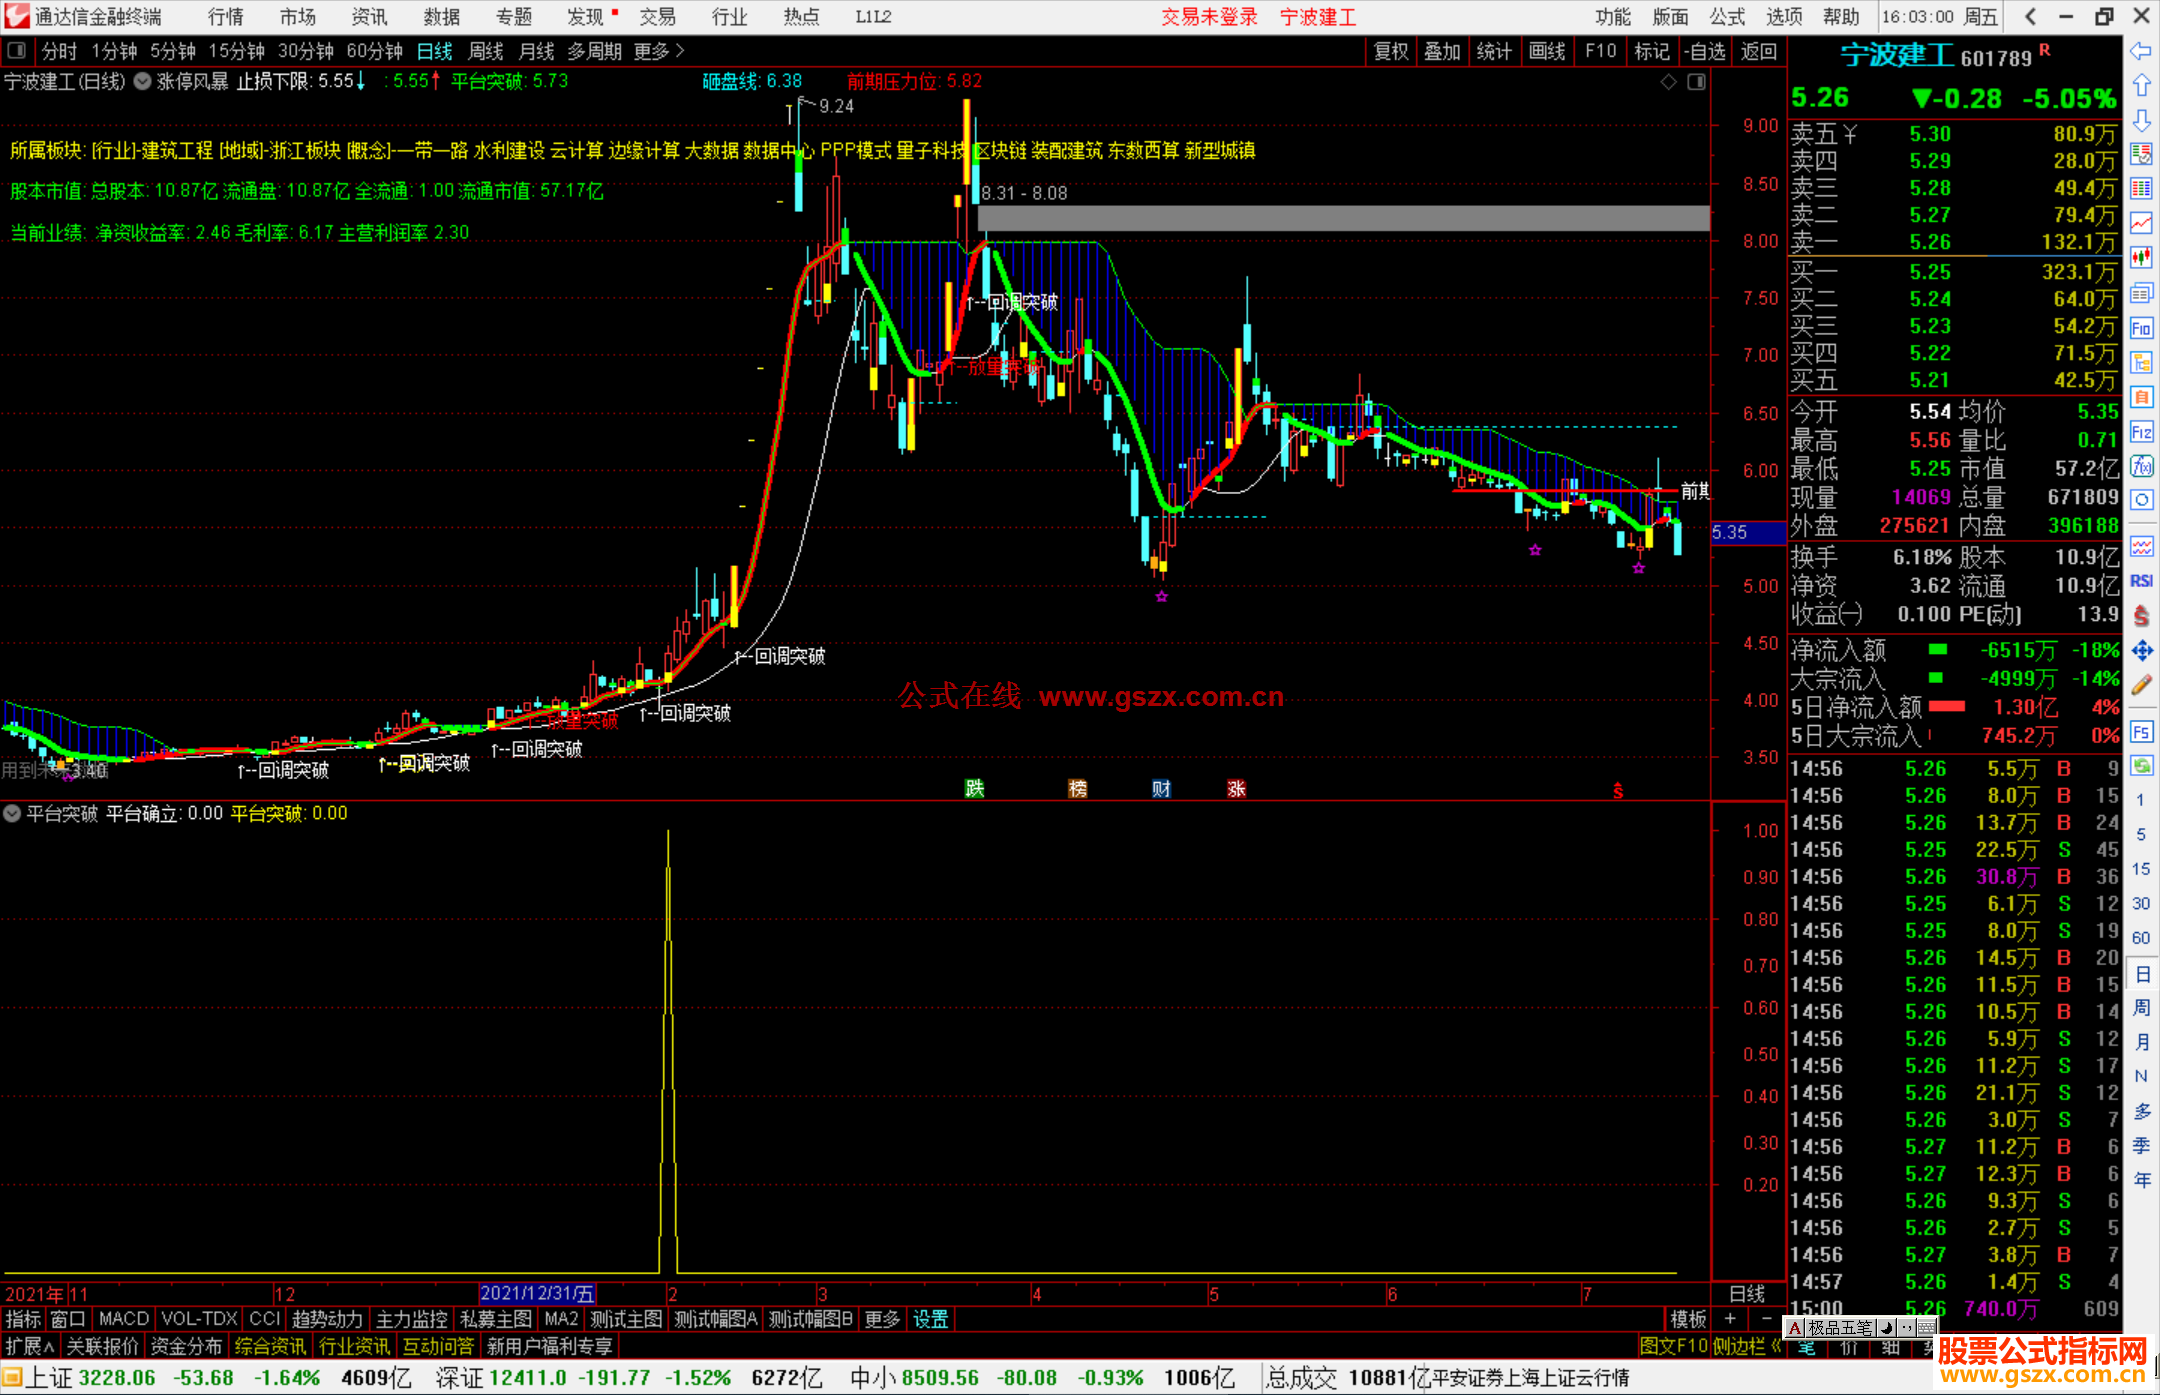
Task: Click the panel layout icon atop main chart
Action: pyautogui.click(x=1696, y=82)
